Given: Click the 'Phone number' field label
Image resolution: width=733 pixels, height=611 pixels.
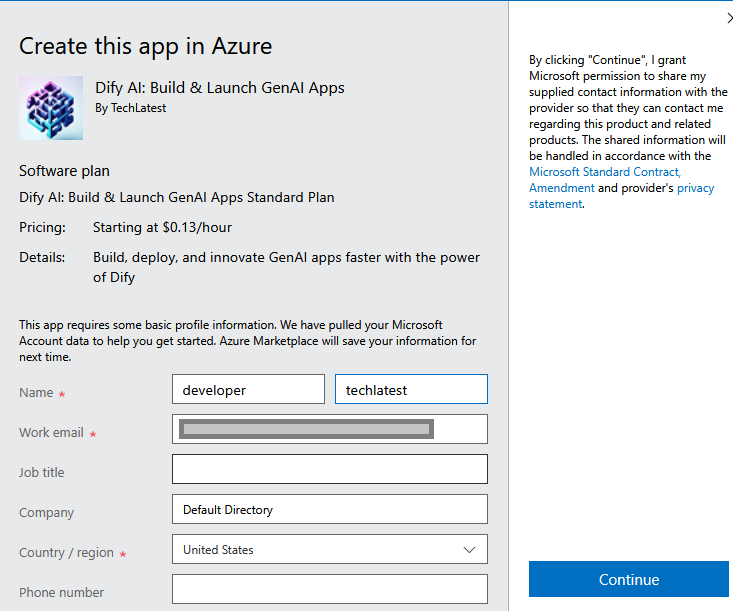Looking at the screenshot, I should tap(61, 593).
